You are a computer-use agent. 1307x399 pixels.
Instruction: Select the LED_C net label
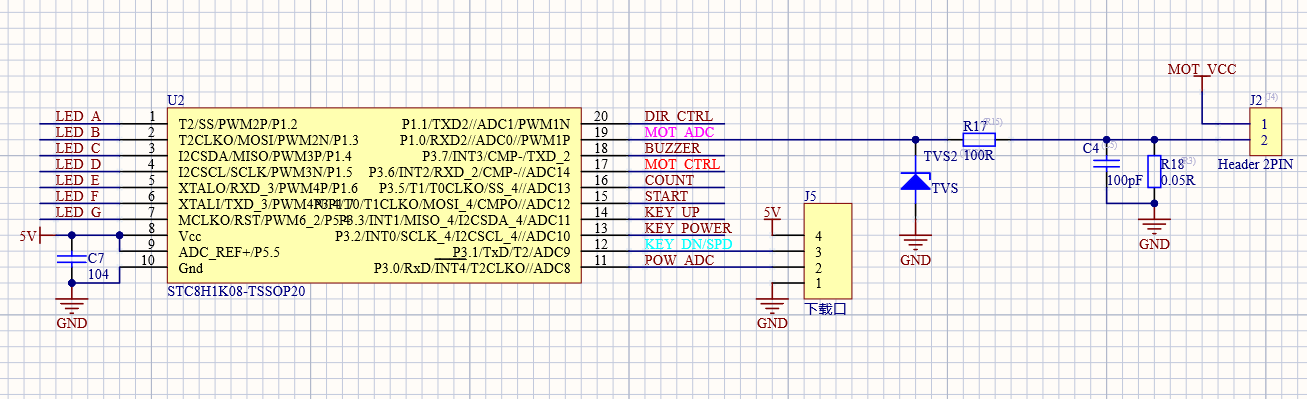click(x=78, y=149)
